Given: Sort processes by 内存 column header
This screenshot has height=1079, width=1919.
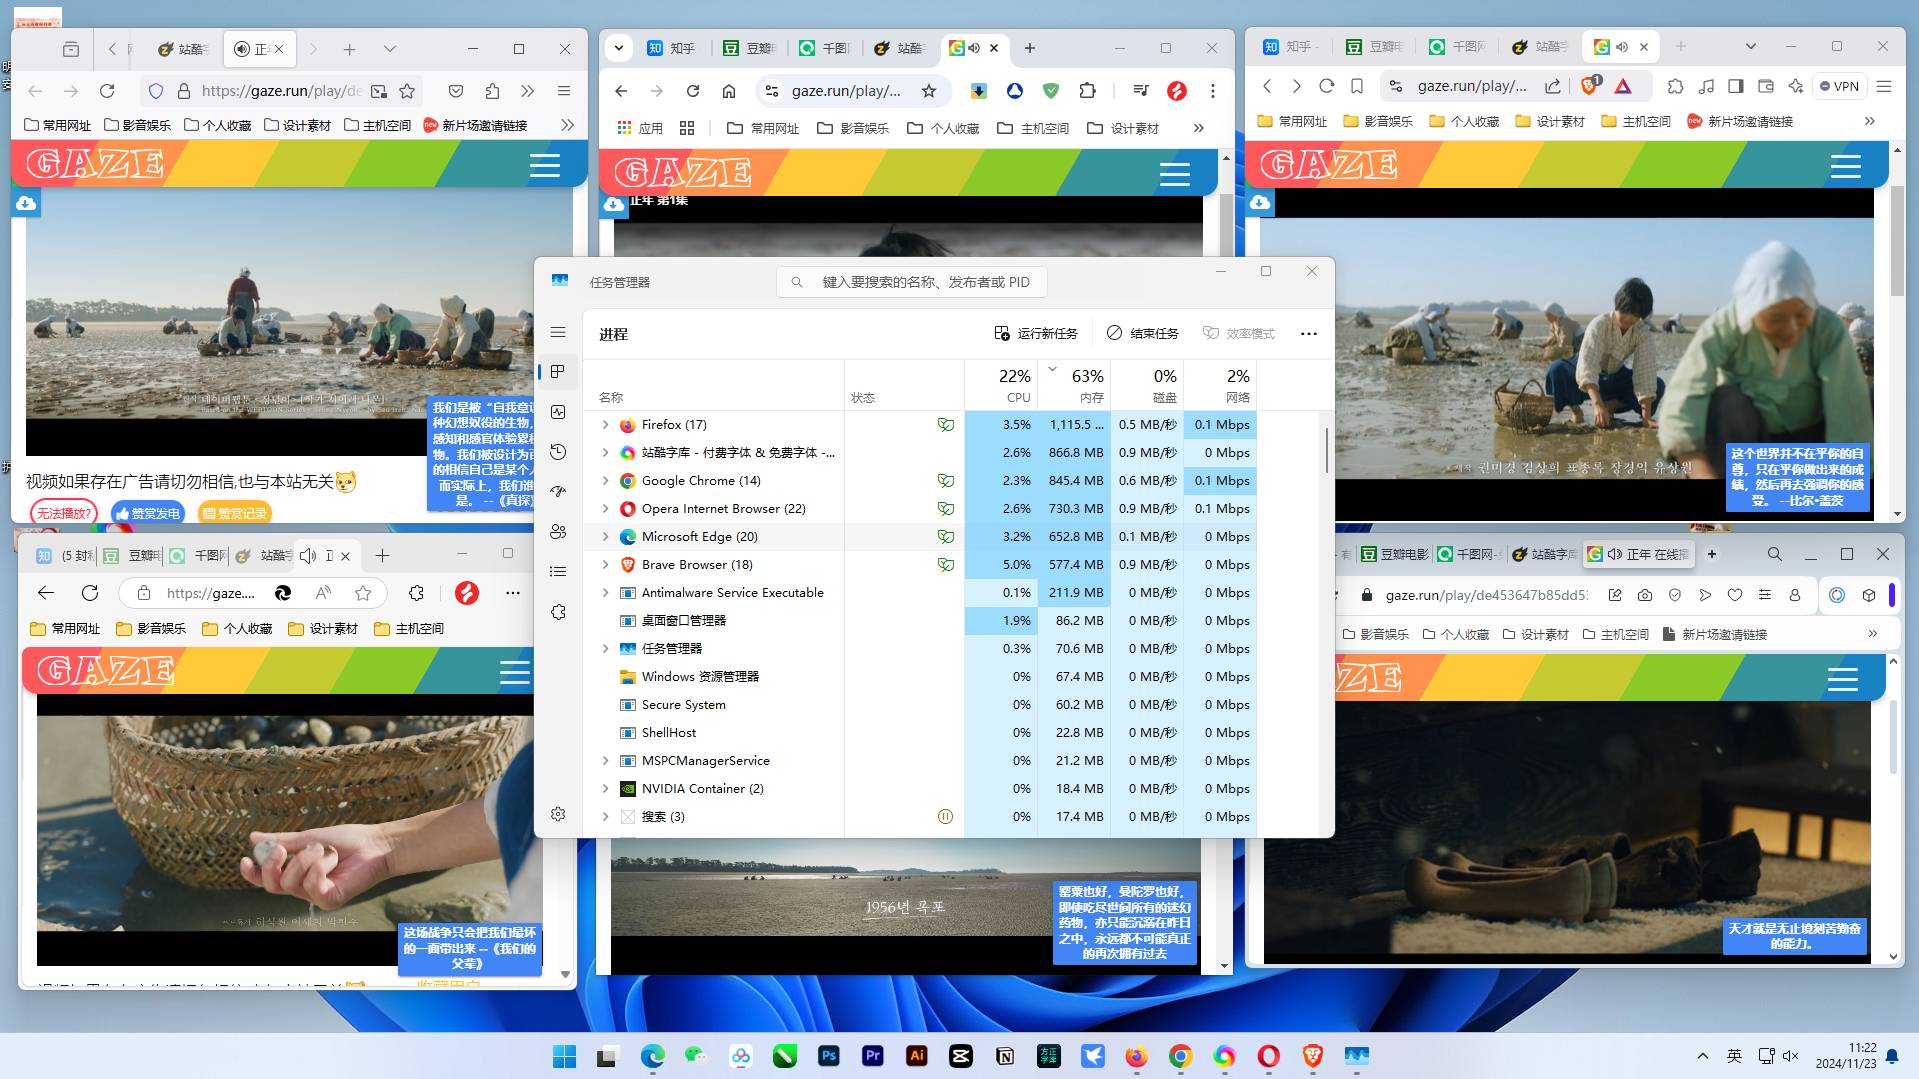Looking at the screenshot, I should (x=1074, y=385).
